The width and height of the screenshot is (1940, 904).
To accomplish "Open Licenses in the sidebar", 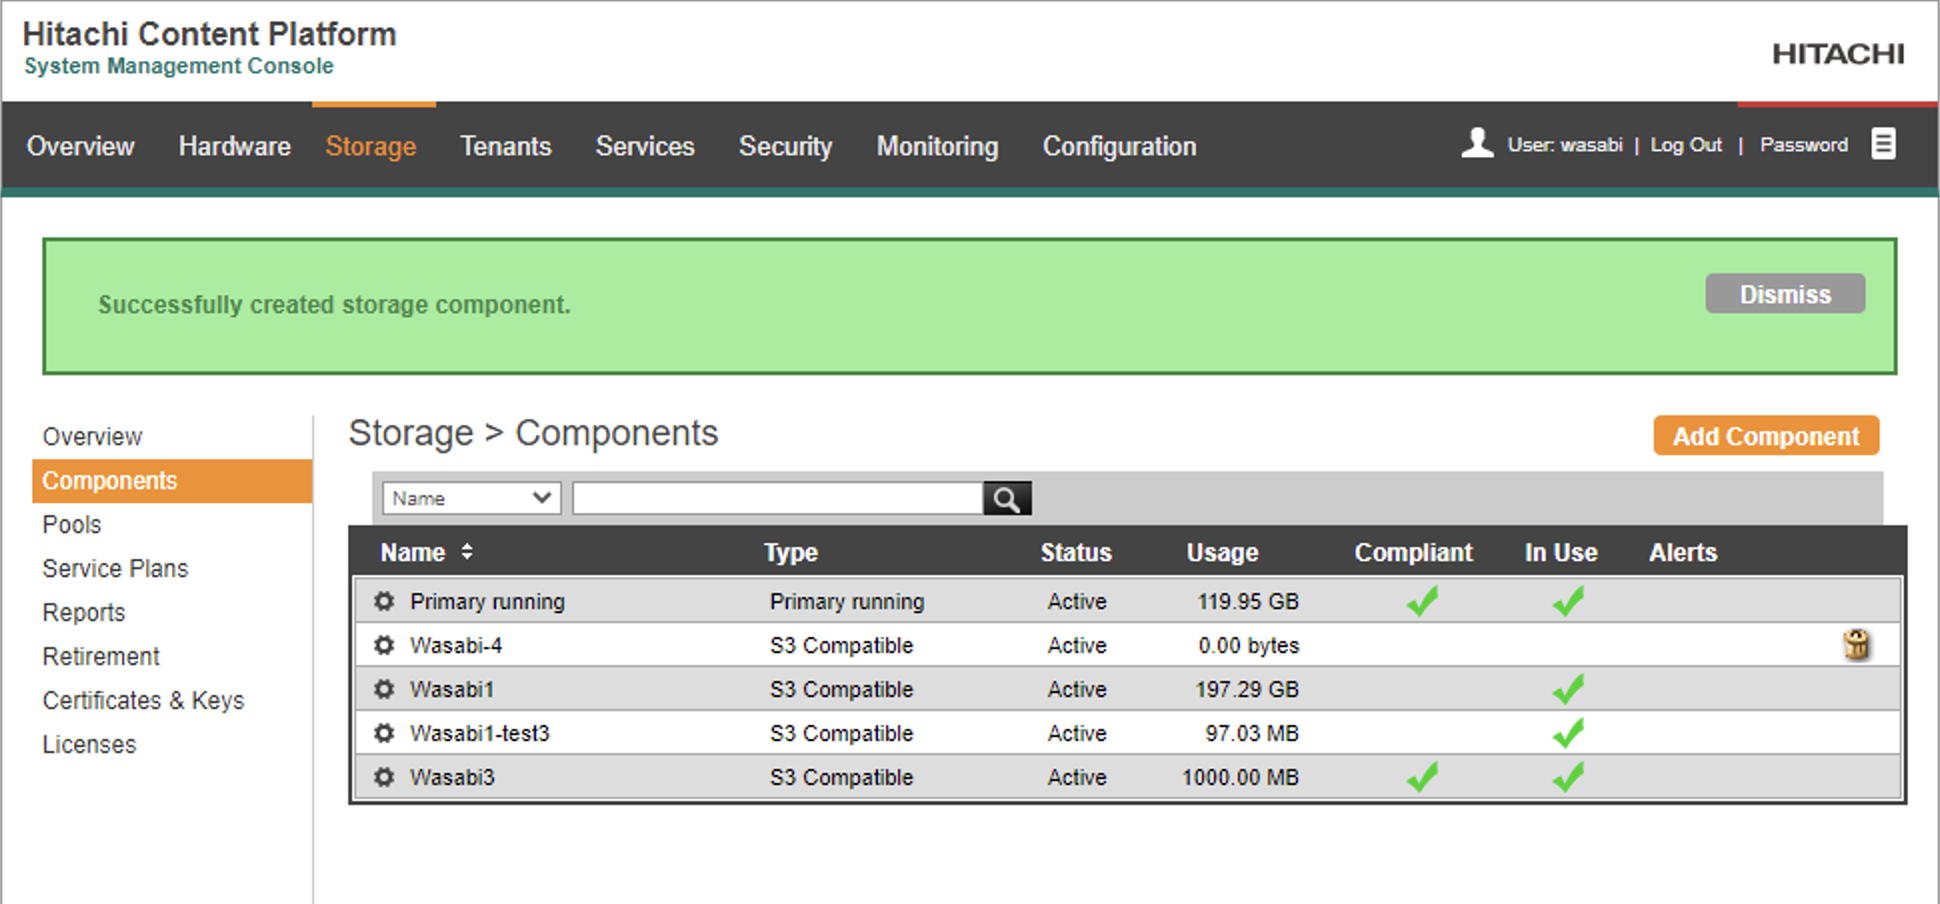I will click(89, 745).
